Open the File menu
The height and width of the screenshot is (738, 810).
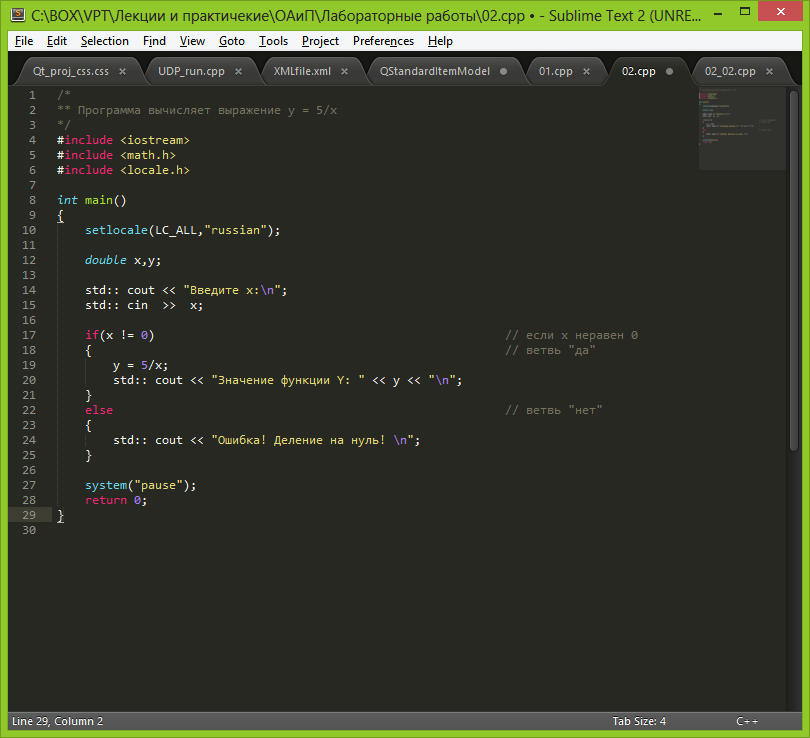point(24,41)
